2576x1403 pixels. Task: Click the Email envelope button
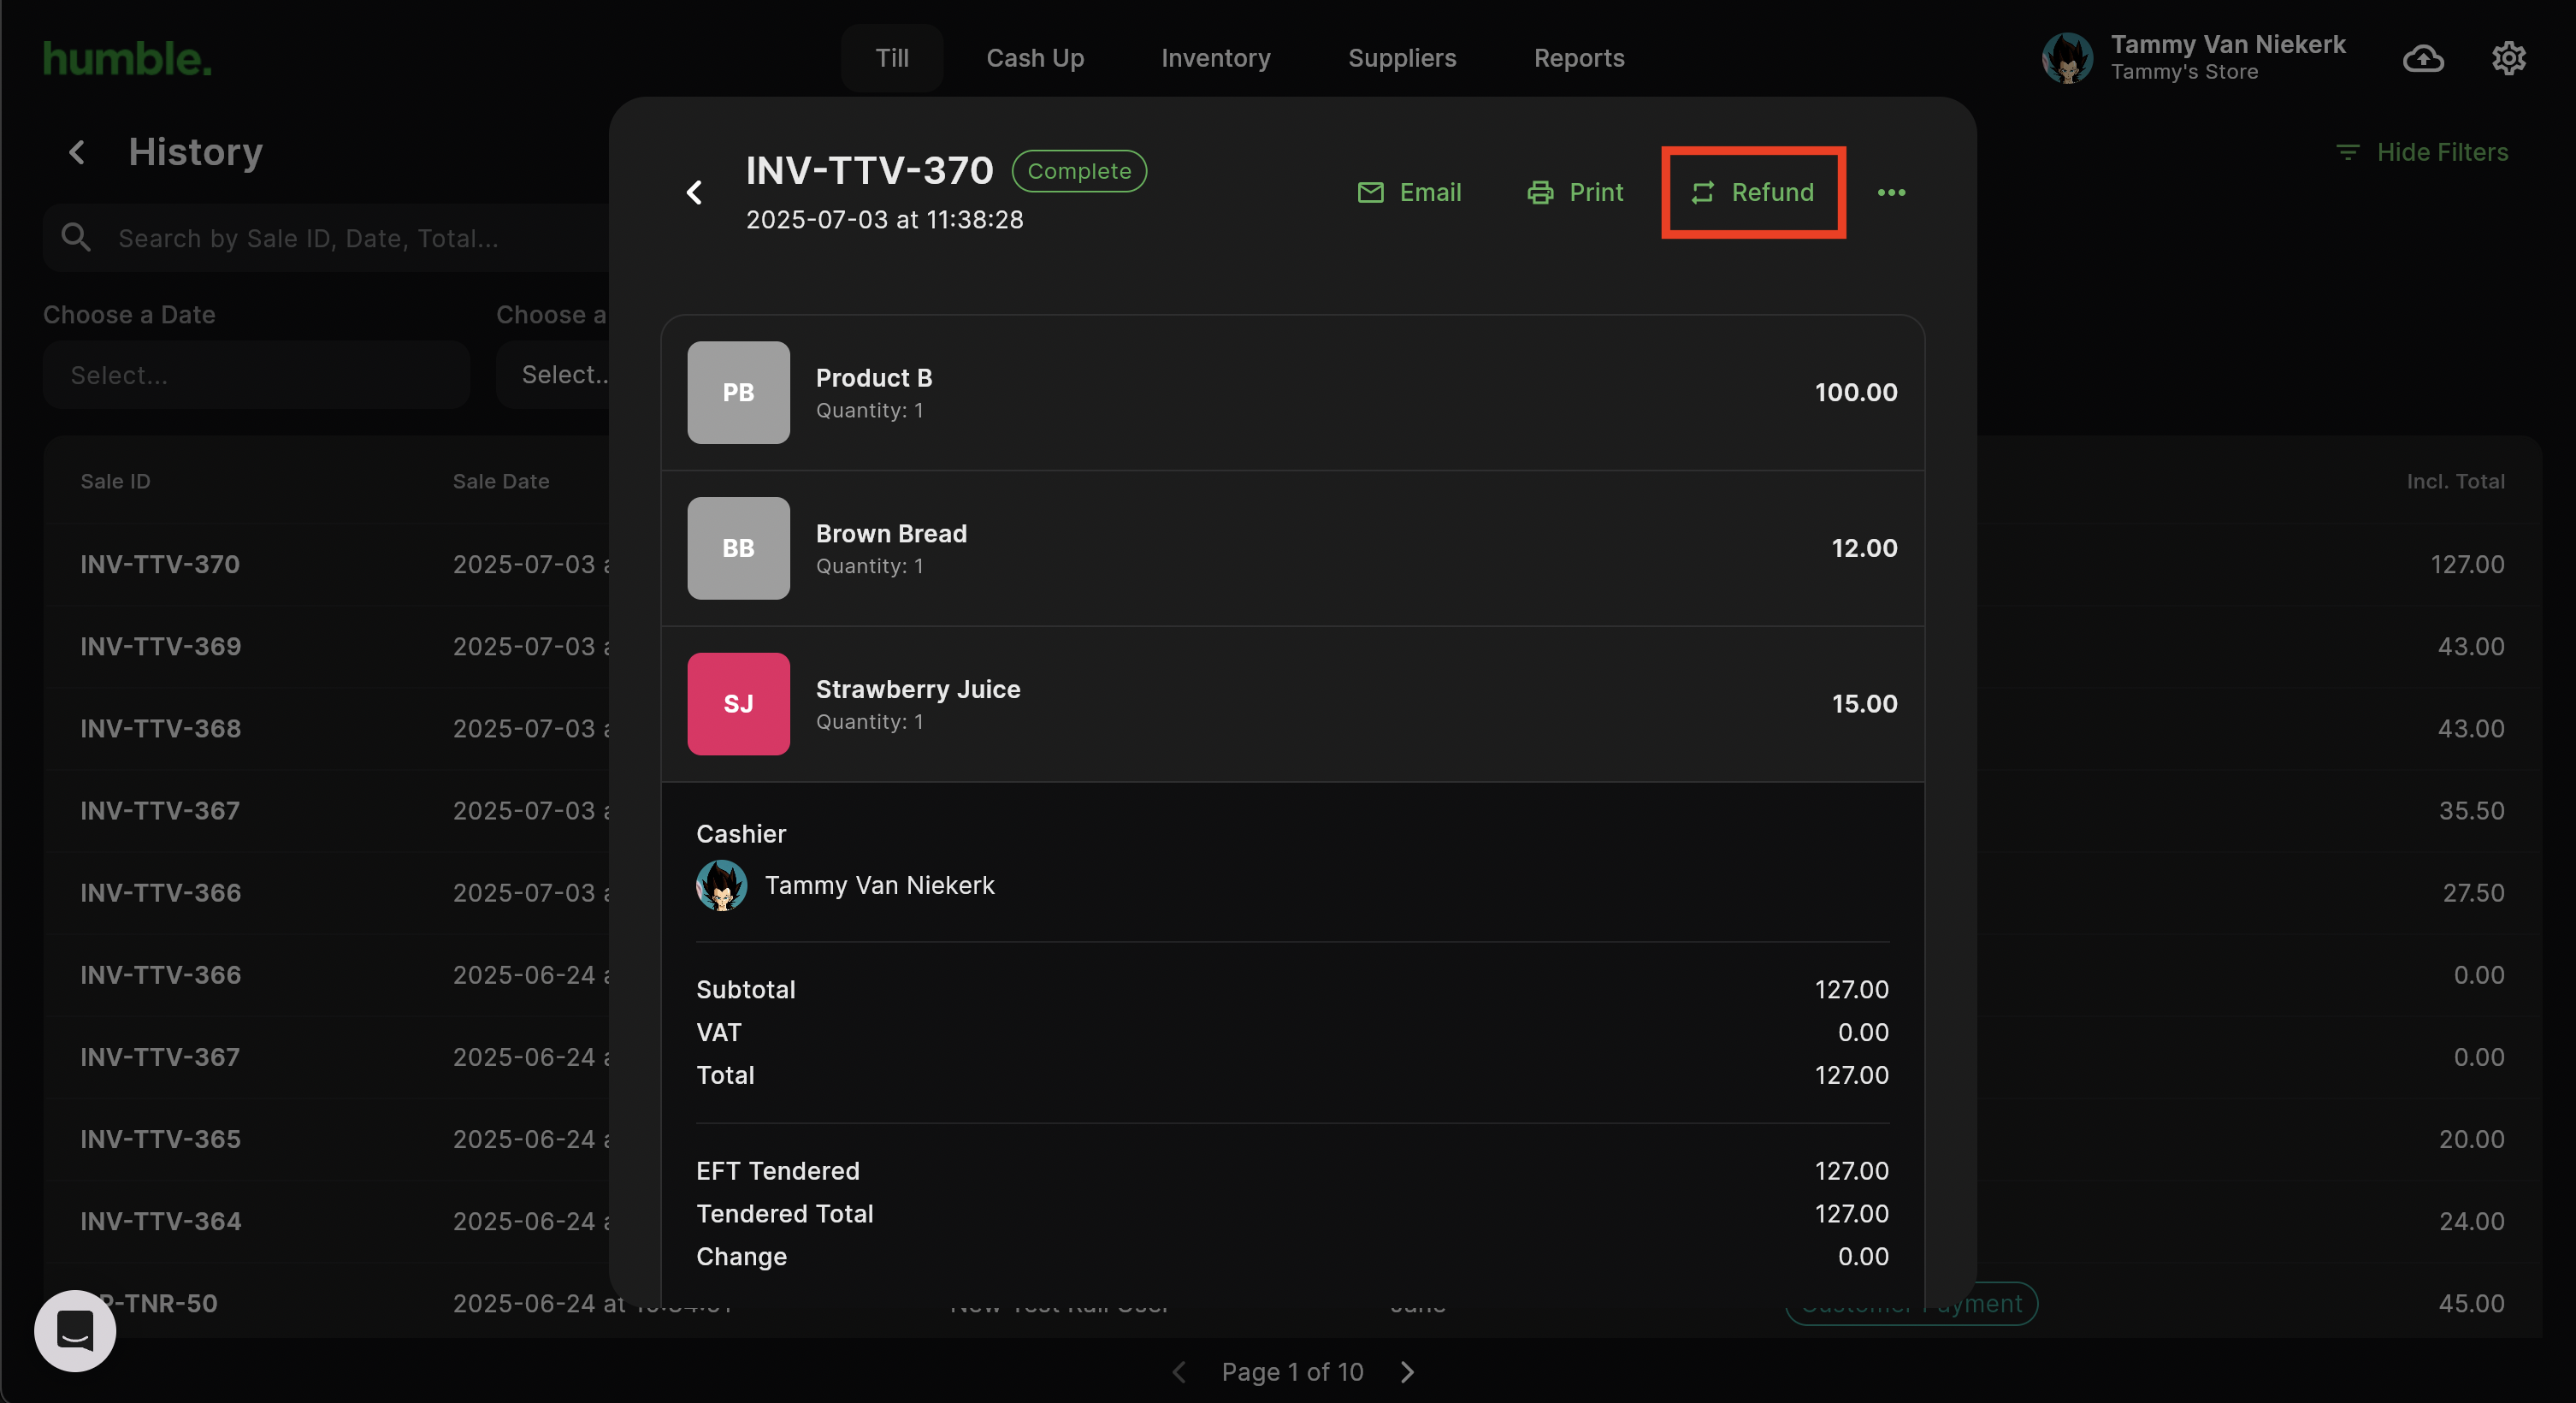tap(1409, 192)
